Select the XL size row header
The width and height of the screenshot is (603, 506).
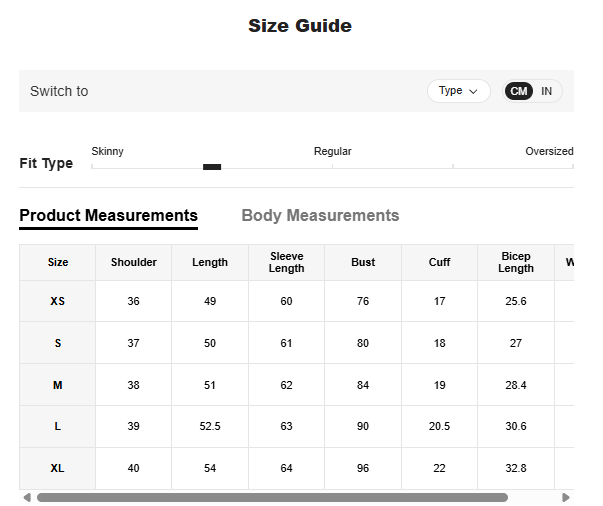[58, 468]
